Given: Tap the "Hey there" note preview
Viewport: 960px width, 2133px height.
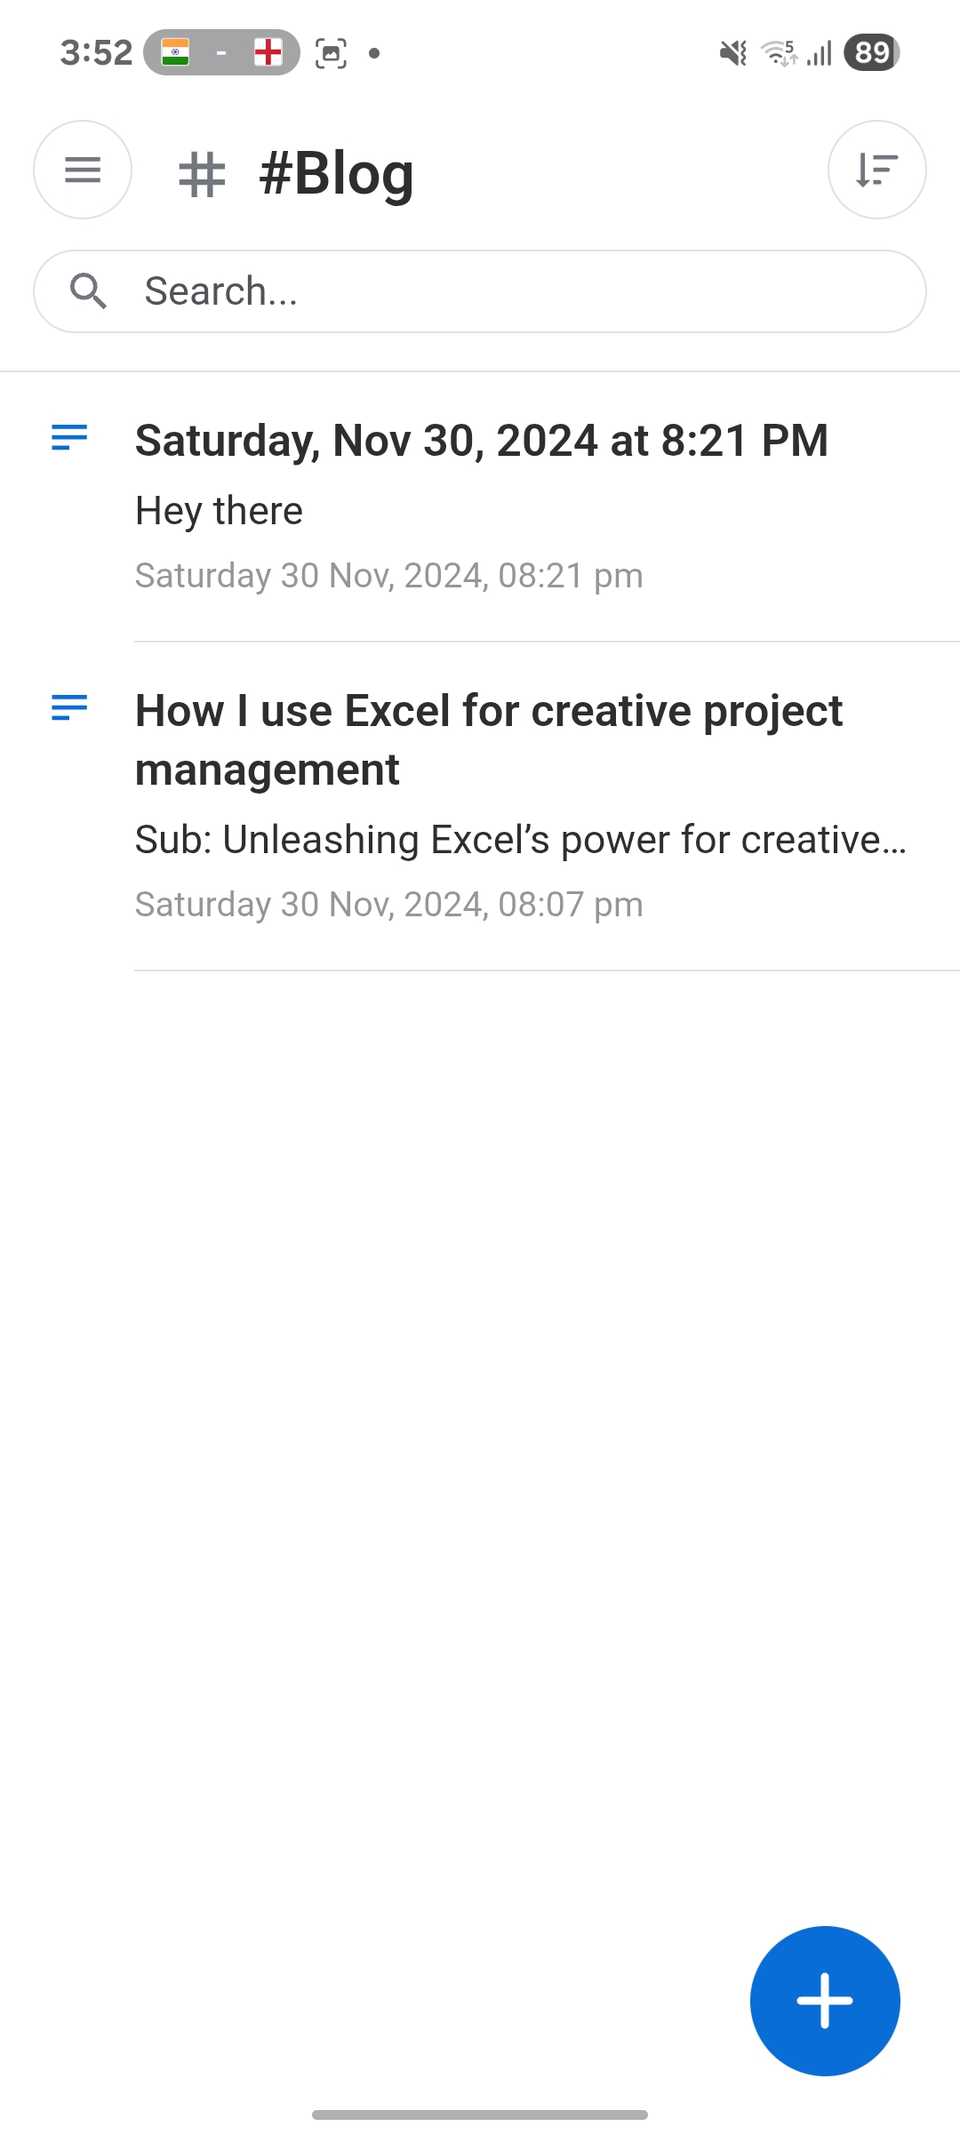Looking at the screenshot, I should click(x=219, y=511).
